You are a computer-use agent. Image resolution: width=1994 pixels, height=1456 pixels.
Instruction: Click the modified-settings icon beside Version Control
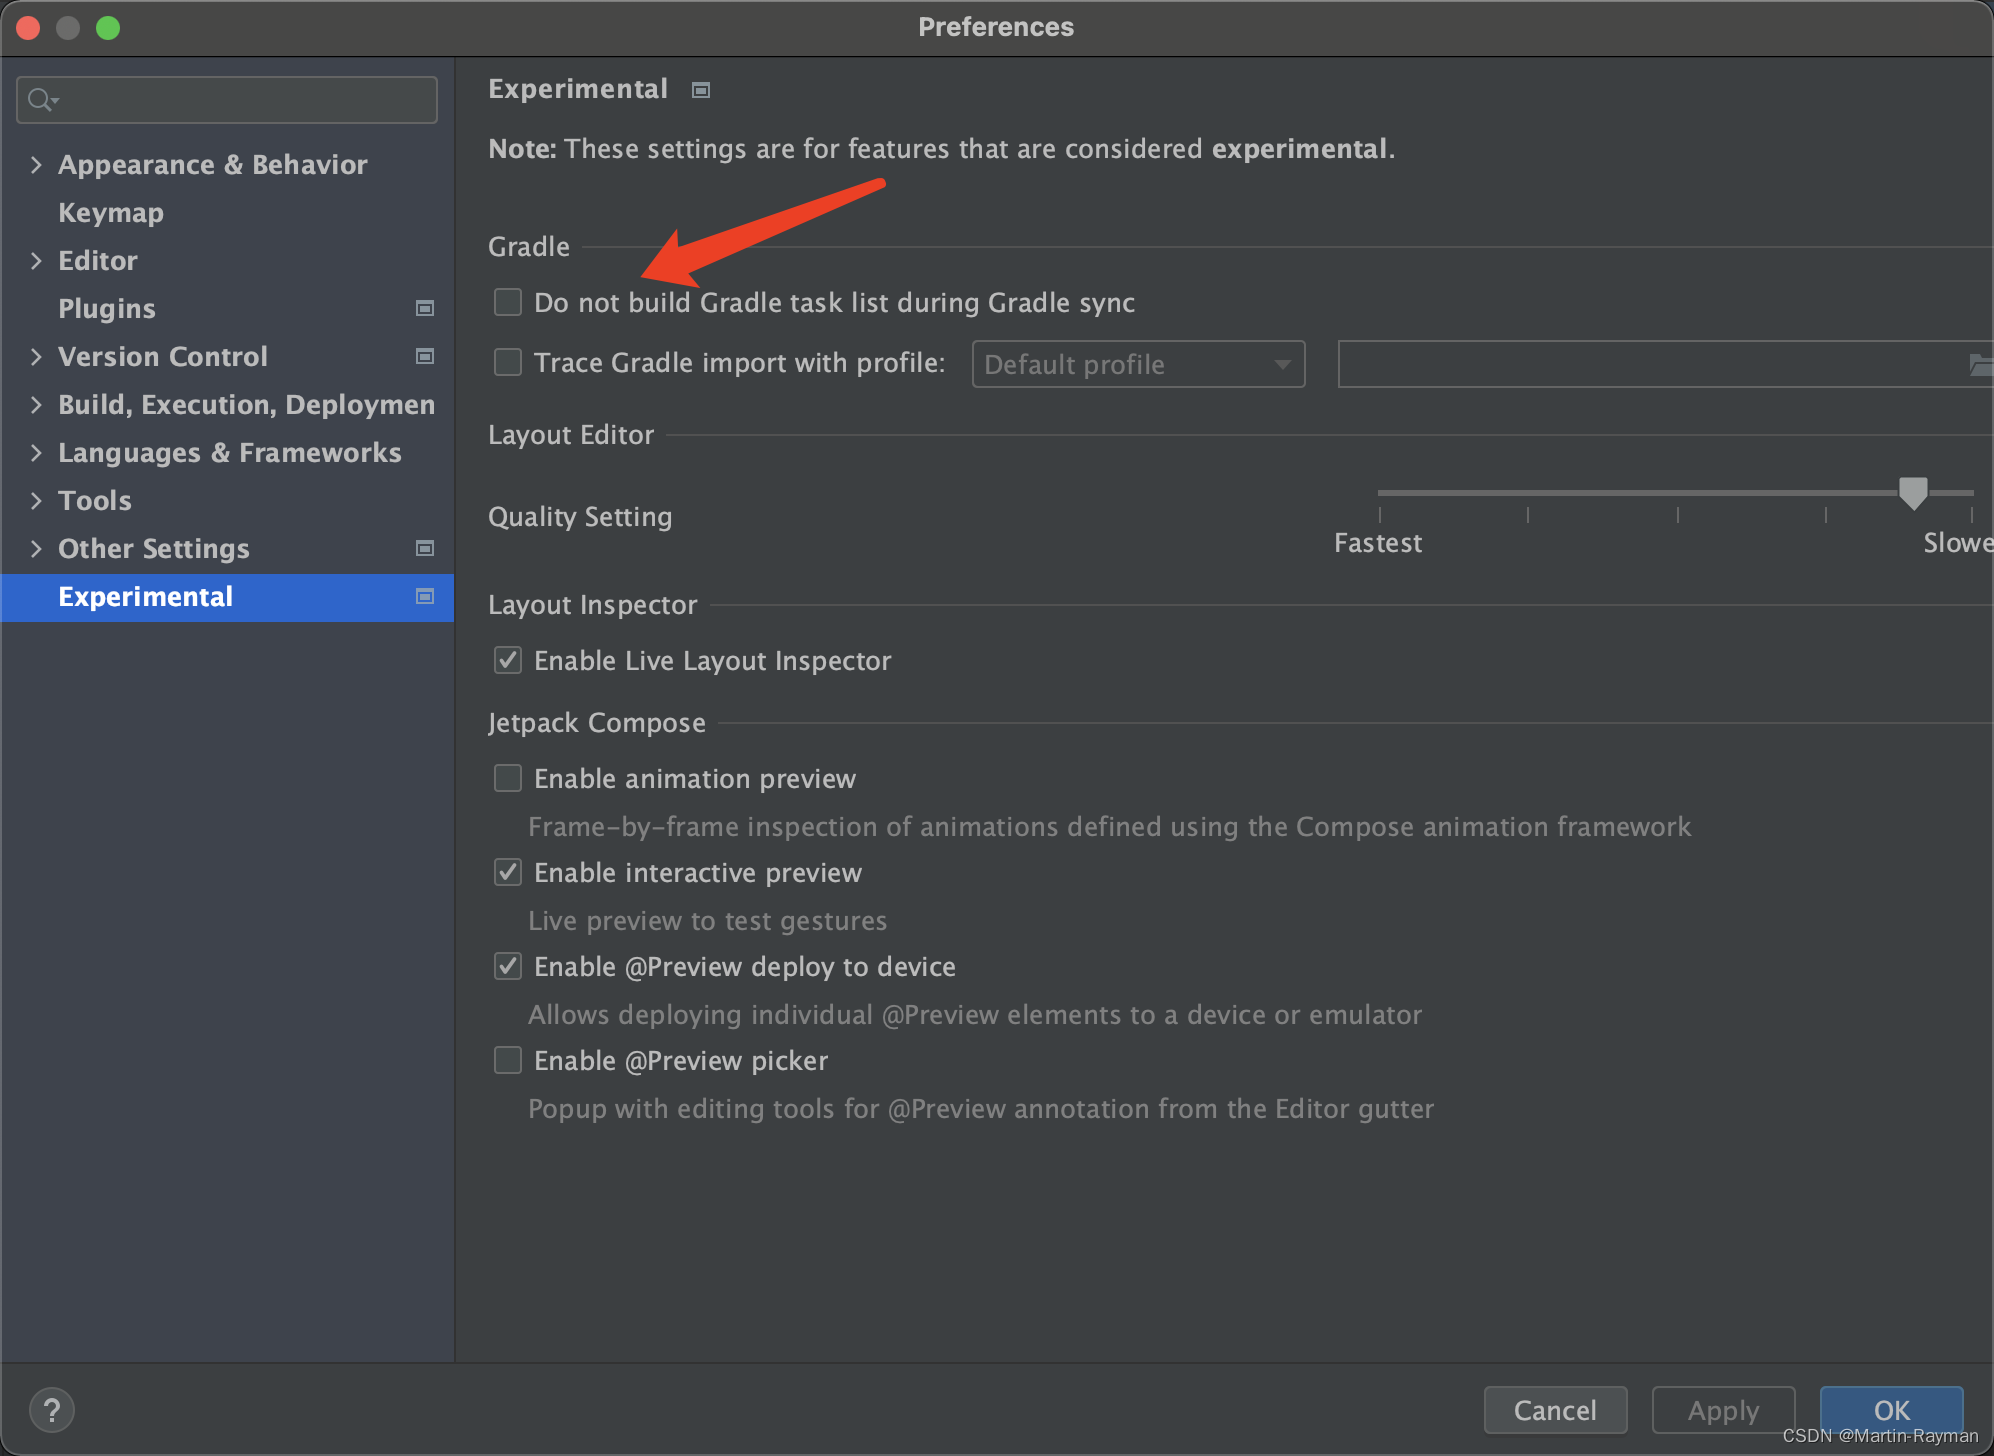point(424,356)
